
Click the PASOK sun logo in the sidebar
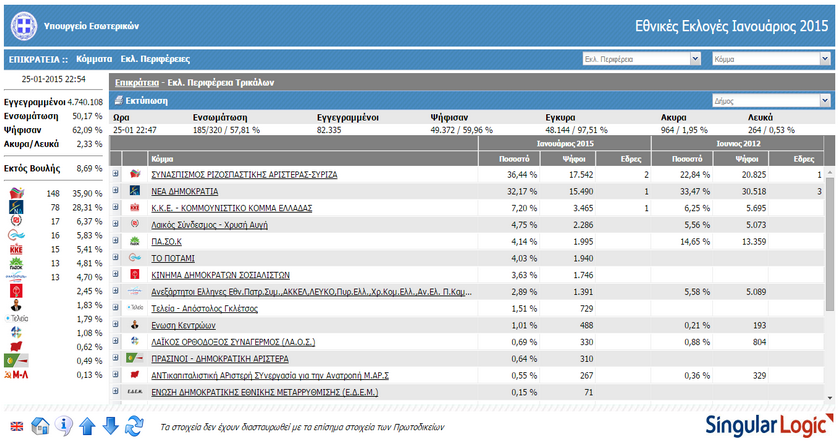coord(17,263)
